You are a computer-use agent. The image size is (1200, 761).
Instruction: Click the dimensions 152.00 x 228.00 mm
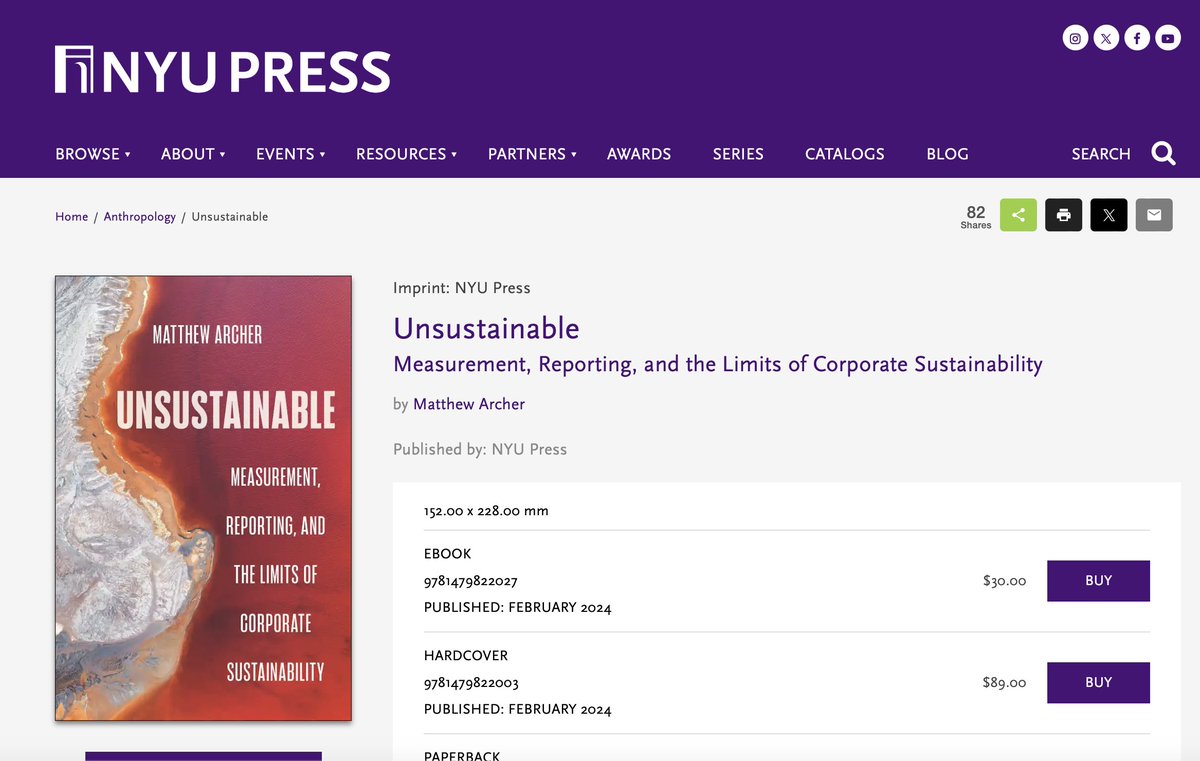click(x=486, y=511)
